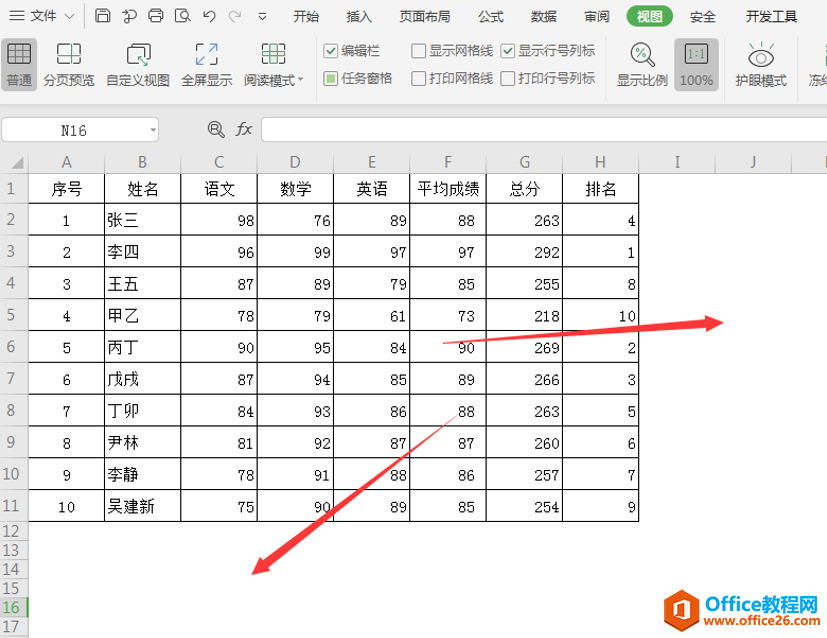Image resolution: width=827 pixels, height=638 pixels.
Task: Expand the 文件 menu dropdown arrow
Action: point(69,17)
